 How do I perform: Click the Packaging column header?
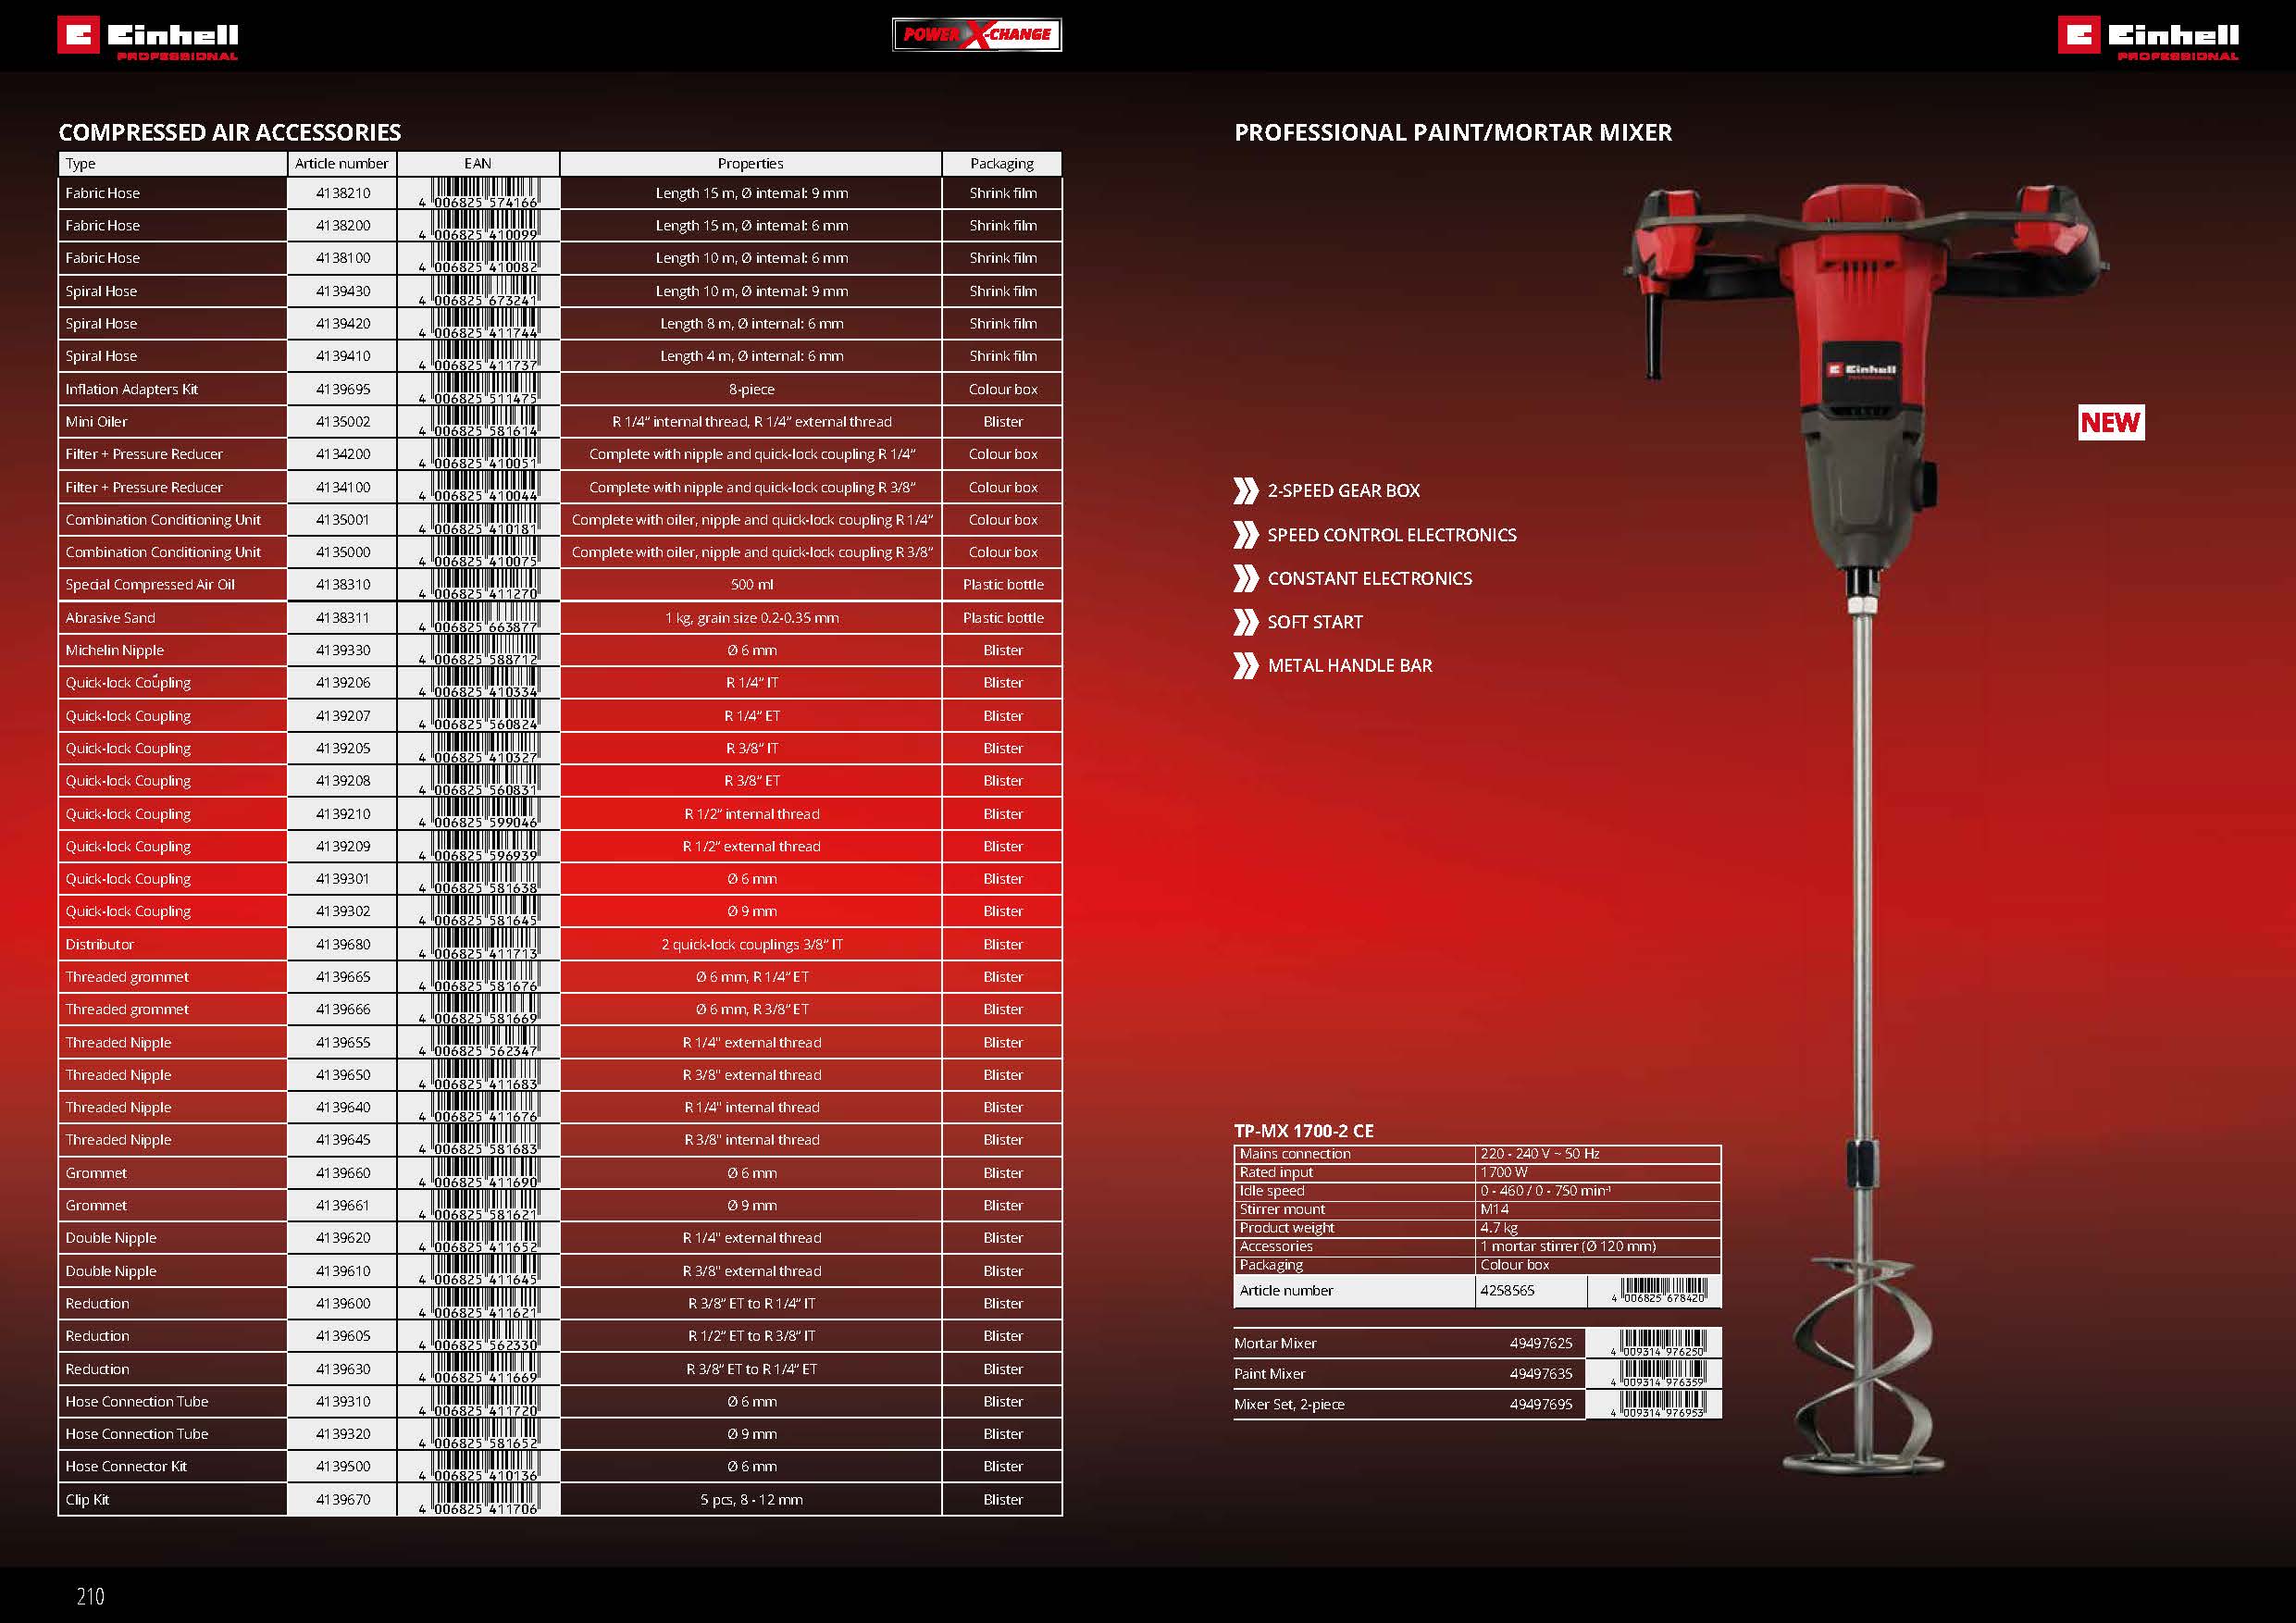[1002, 164]
